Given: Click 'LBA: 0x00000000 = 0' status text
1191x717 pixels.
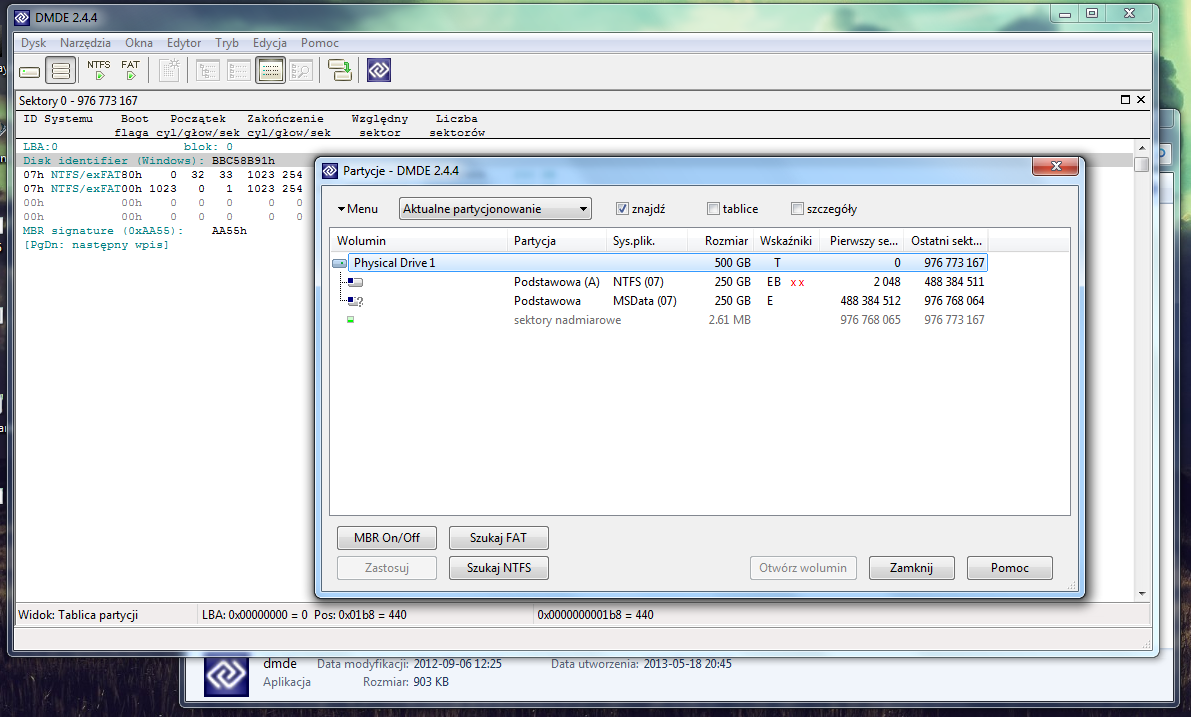Looking at the screenshot, I should (254, 615).
